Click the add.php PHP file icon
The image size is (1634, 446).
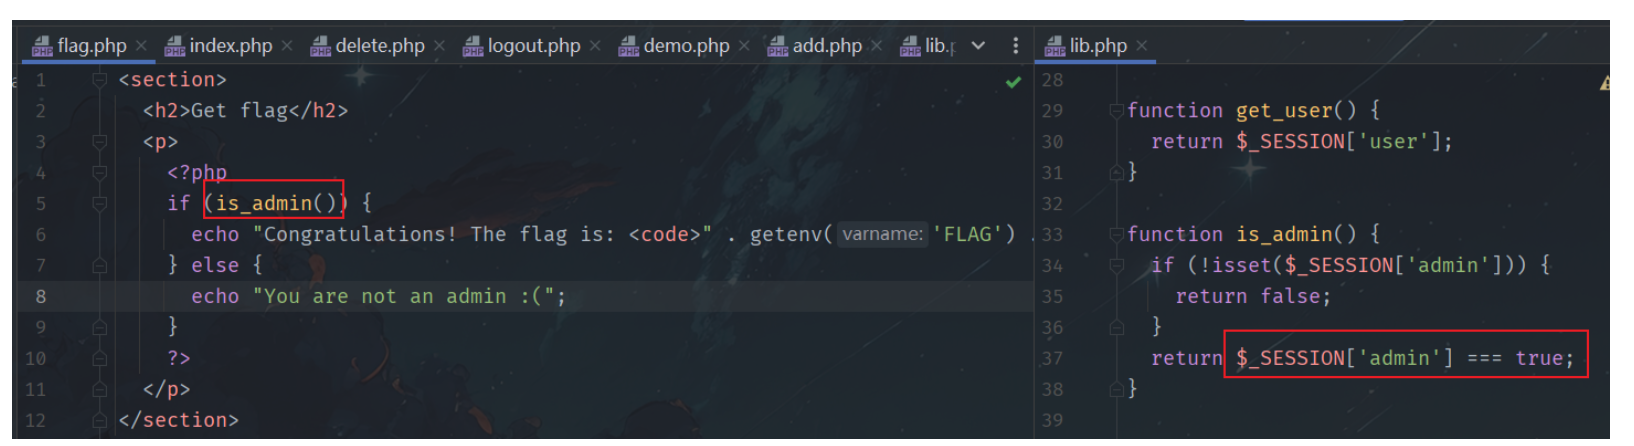click(x=778, y=46)
